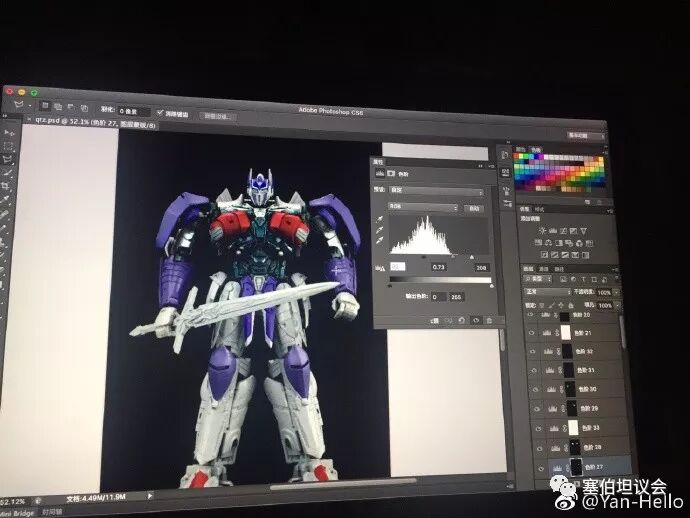Open the status bar info arrow menu
690x518 pixels.
(x=150, y=496)
